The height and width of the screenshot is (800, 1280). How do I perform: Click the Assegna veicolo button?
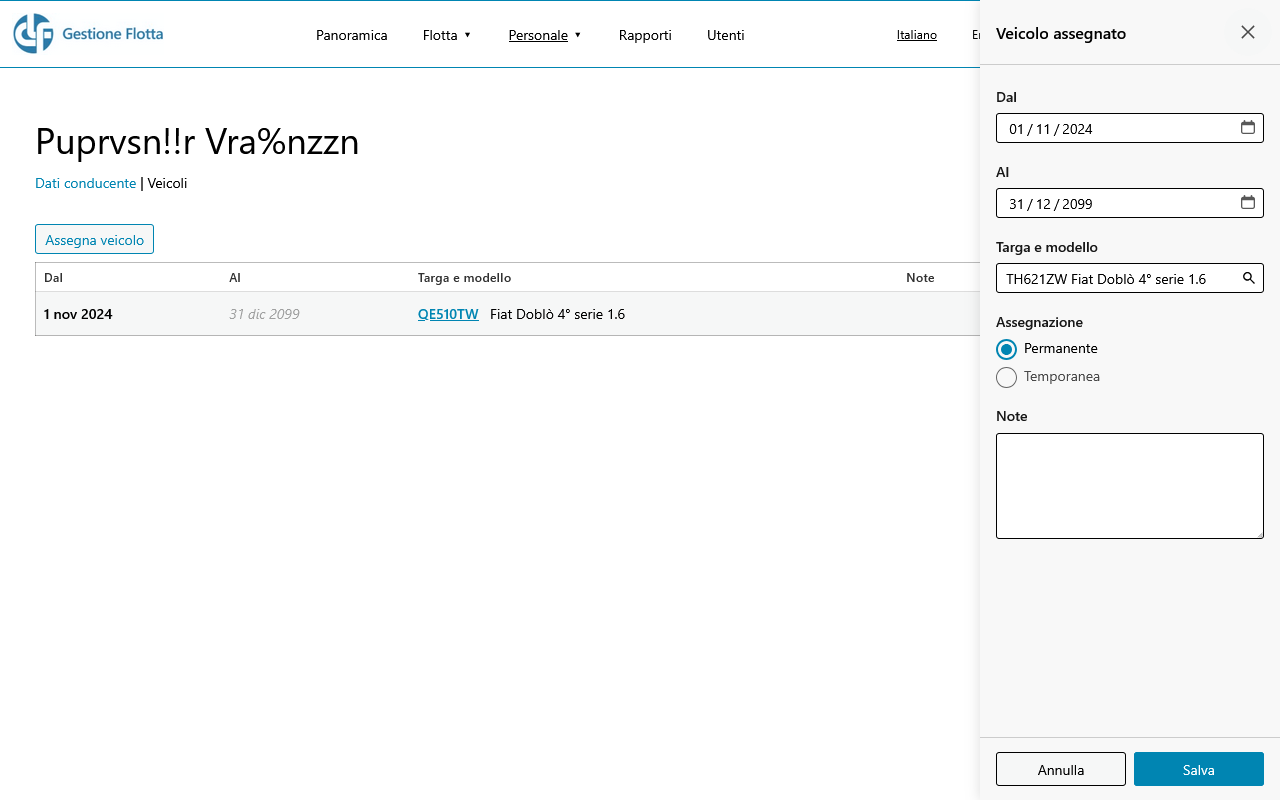tap(94, 240)
